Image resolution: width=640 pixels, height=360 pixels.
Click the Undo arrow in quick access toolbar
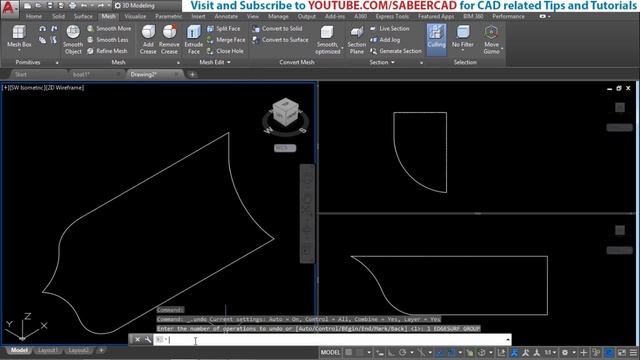[84, 6]
